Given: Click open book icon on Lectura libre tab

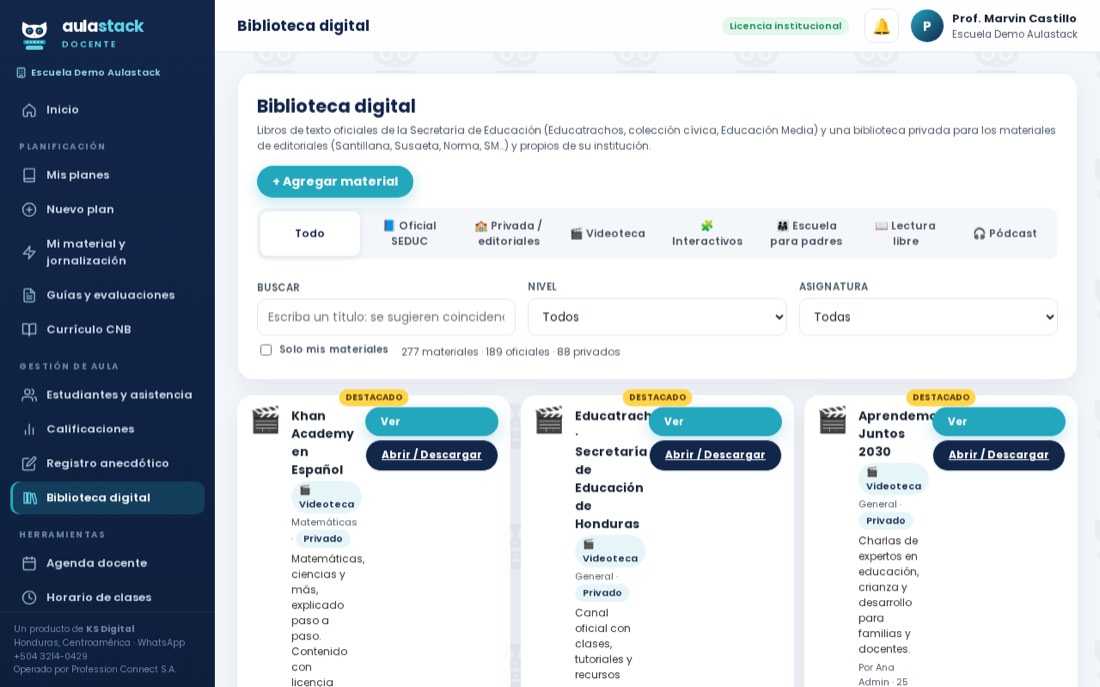Looking at the screenshot, I should pos(881,226).
